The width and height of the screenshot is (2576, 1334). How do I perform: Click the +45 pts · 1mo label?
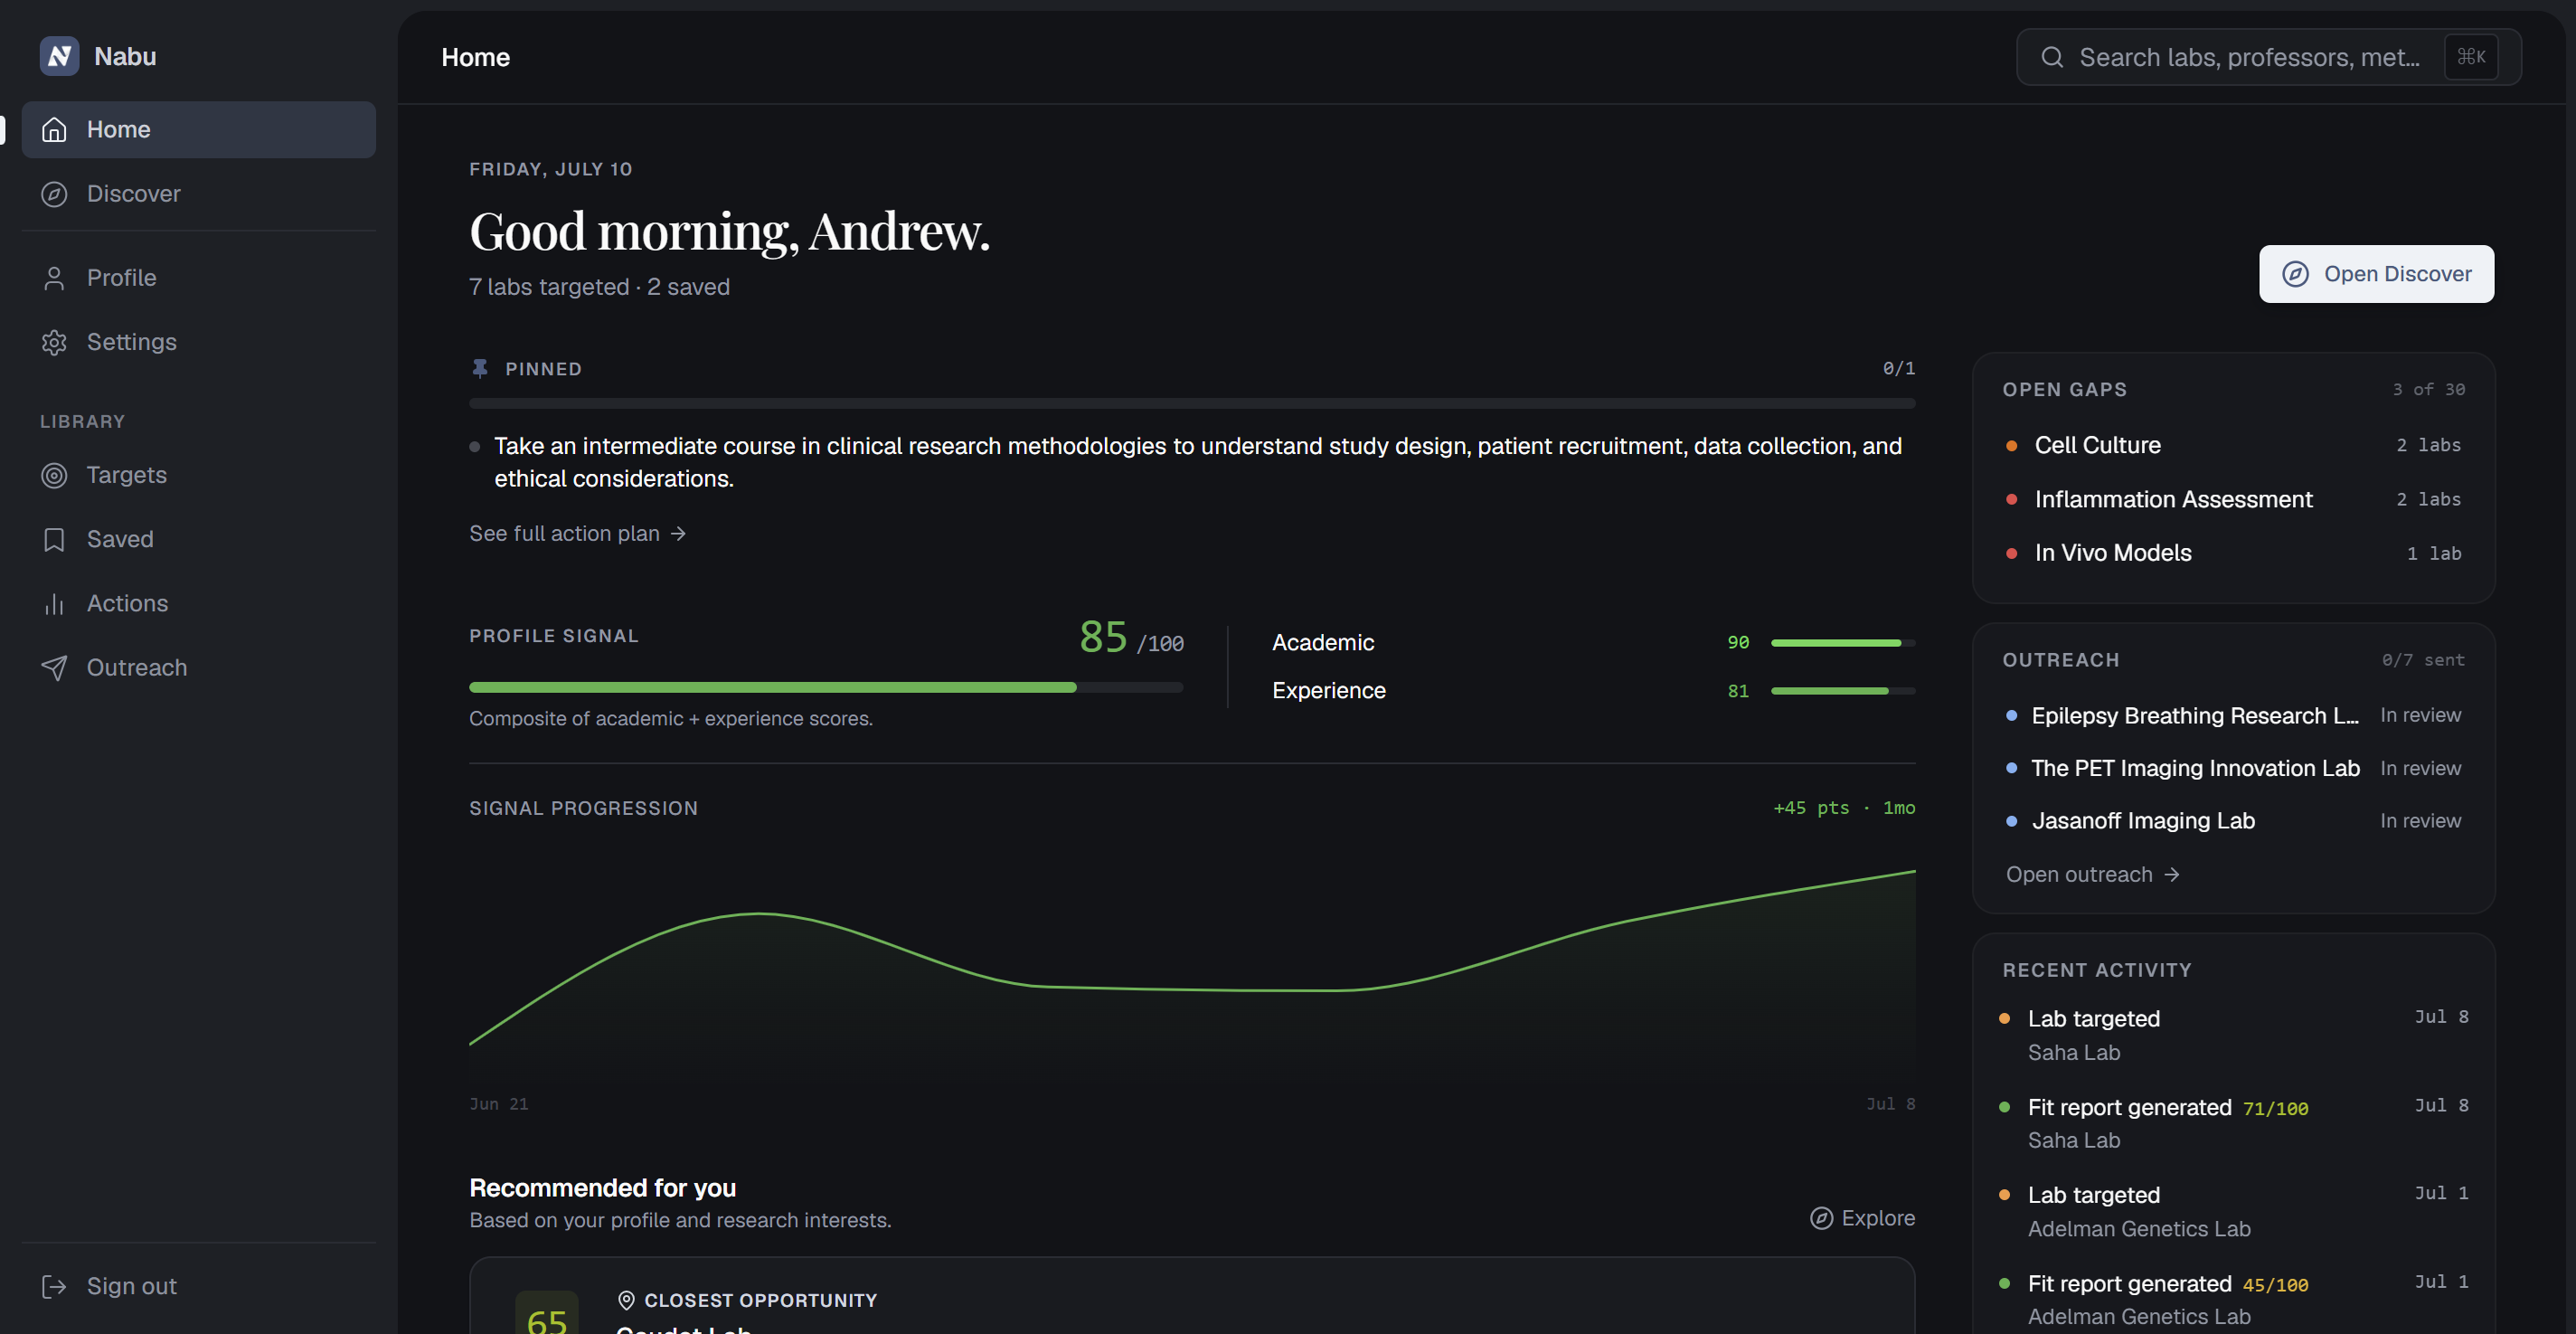coord(1844,808)
